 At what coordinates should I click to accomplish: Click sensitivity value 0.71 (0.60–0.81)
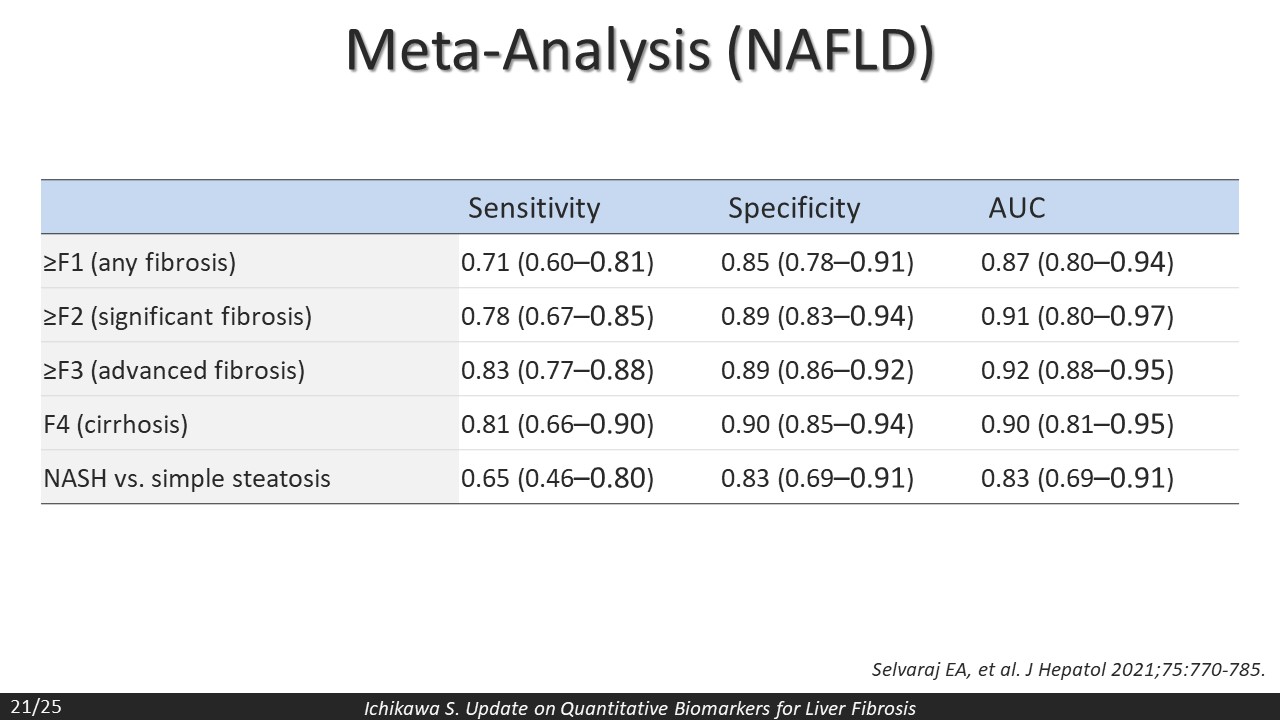(557, 263)
